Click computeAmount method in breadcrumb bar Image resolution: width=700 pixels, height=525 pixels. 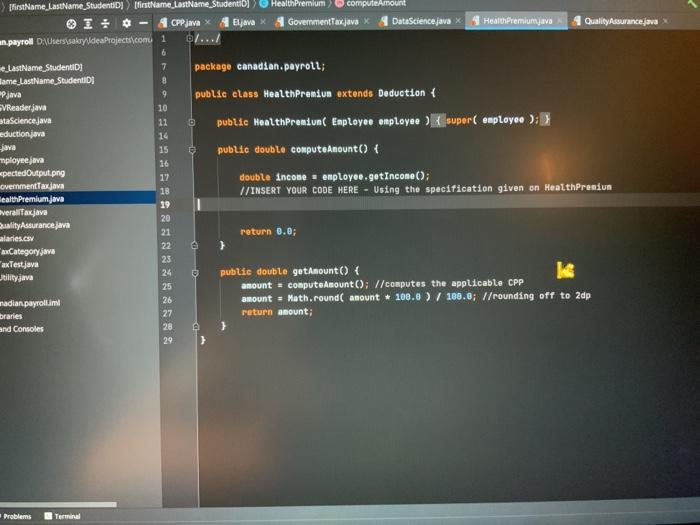point(370,4)
